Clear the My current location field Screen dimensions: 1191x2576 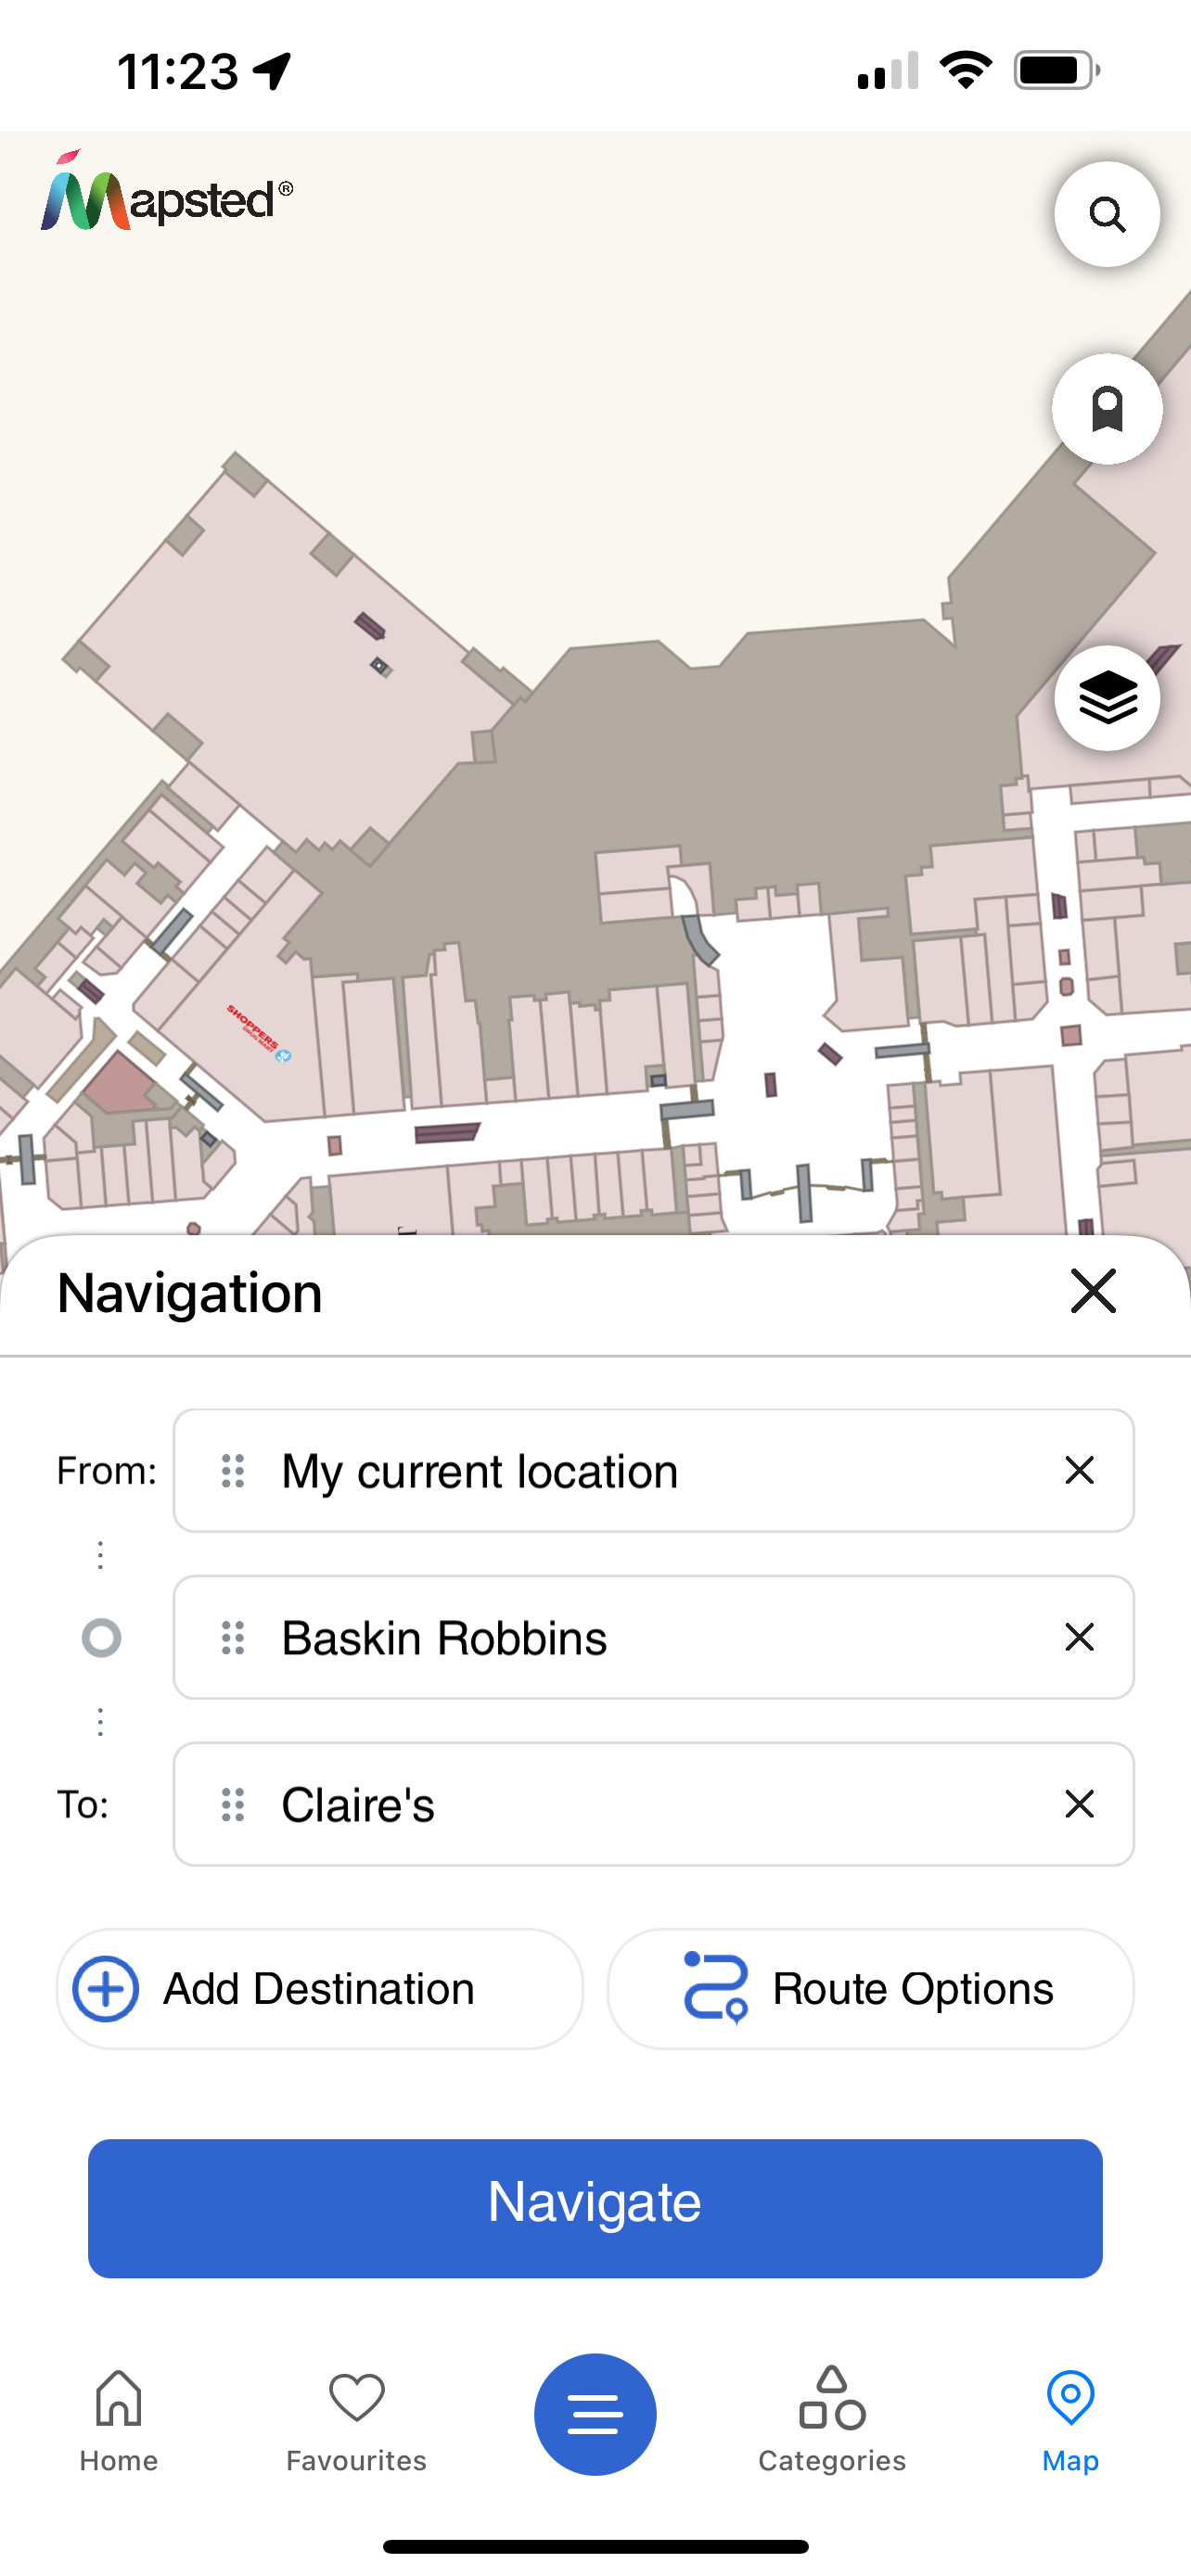point(1079,1470)
